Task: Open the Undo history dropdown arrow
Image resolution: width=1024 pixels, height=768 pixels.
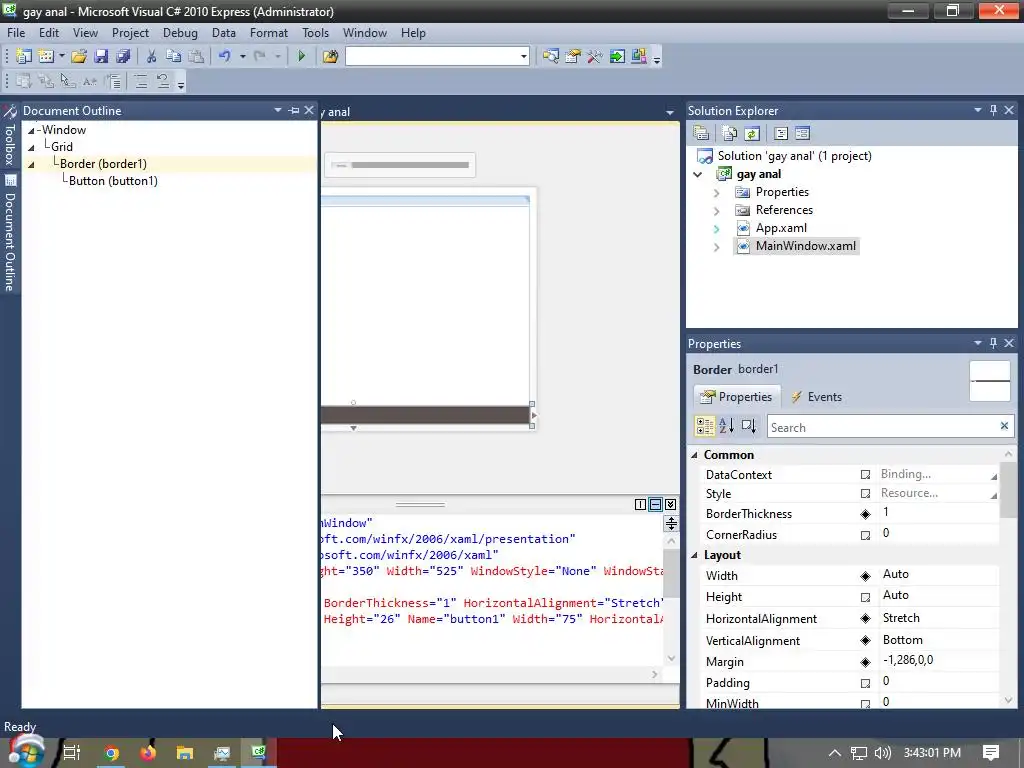Action: coord(242,57)
